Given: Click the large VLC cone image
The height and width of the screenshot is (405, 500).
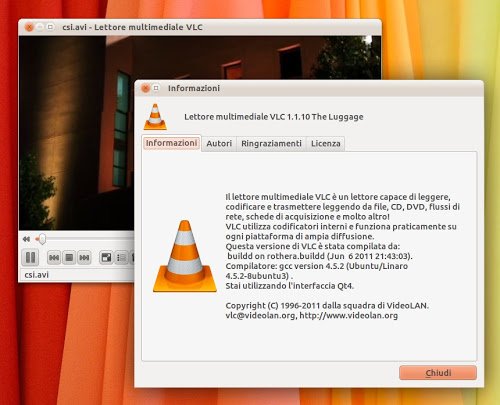Looking at the screenshot, I should [185, 256].
